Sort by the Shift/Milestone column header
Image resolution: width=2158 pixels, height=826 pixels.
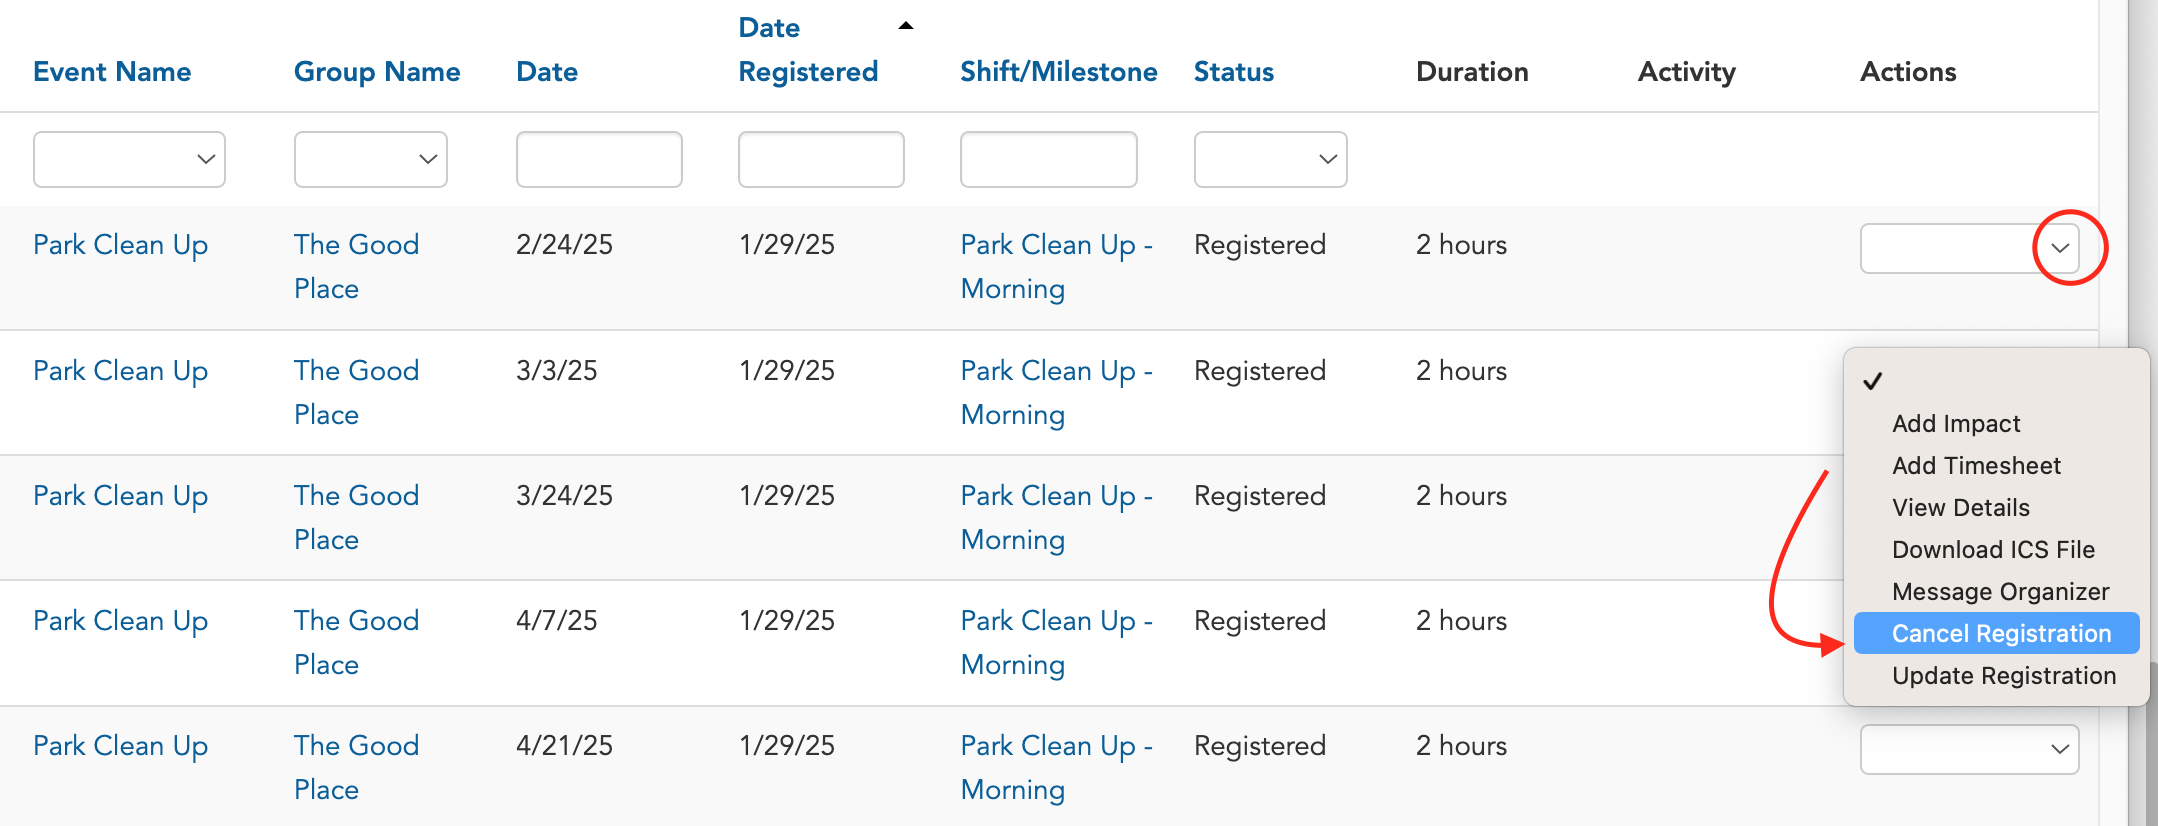(x=1058, y=72)
